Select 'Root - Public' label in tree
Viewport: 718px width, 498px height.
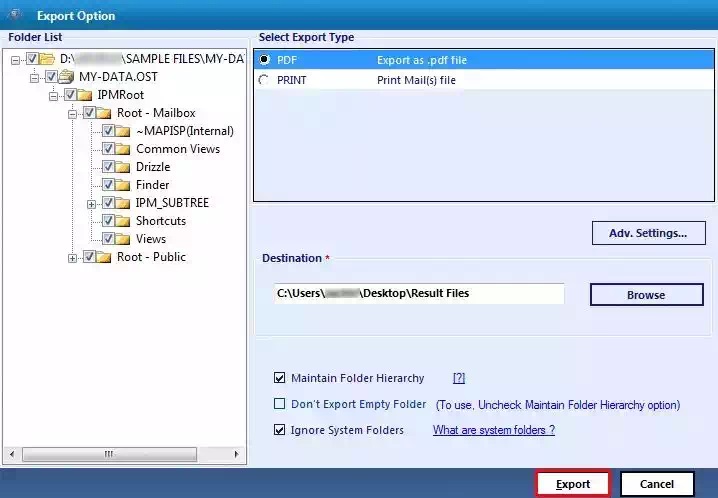pos(151,257)
